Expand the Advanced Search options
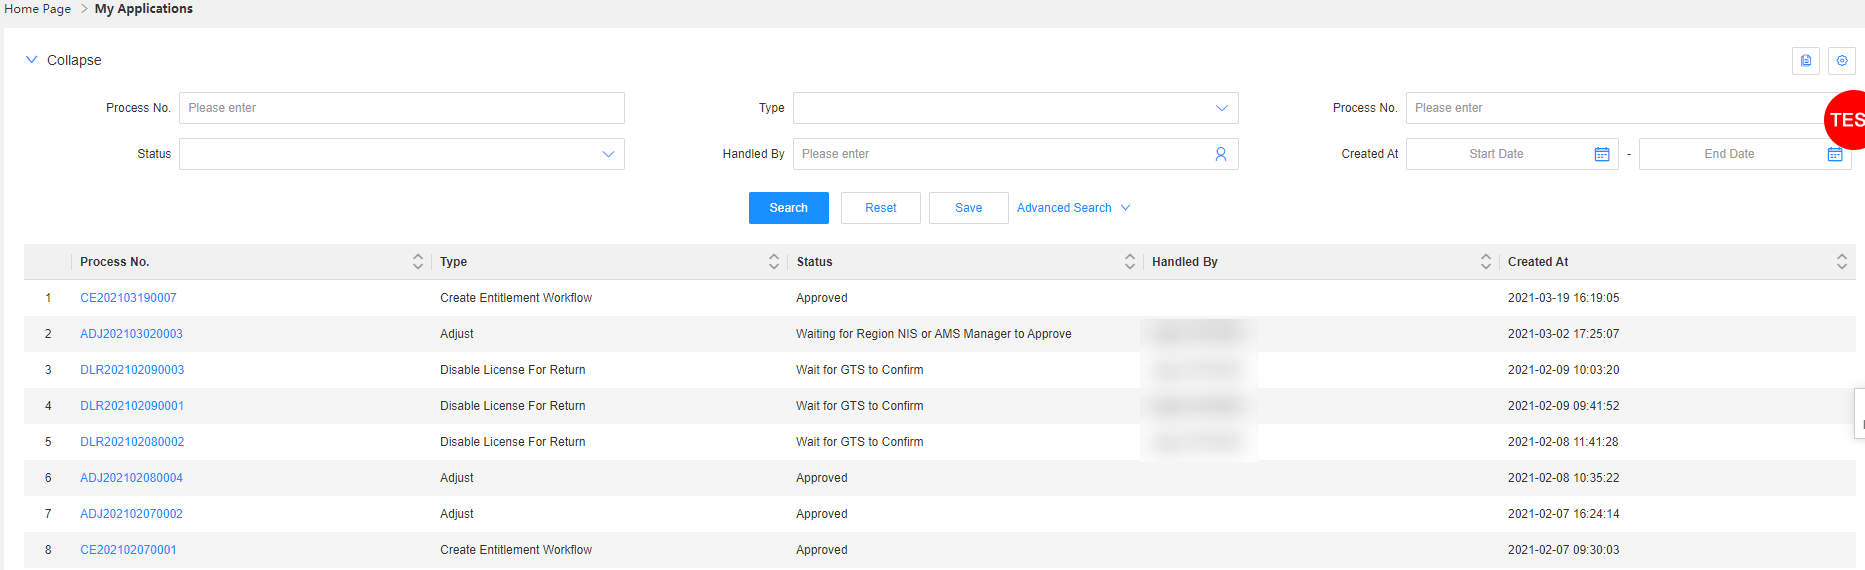 (1073, 208)
